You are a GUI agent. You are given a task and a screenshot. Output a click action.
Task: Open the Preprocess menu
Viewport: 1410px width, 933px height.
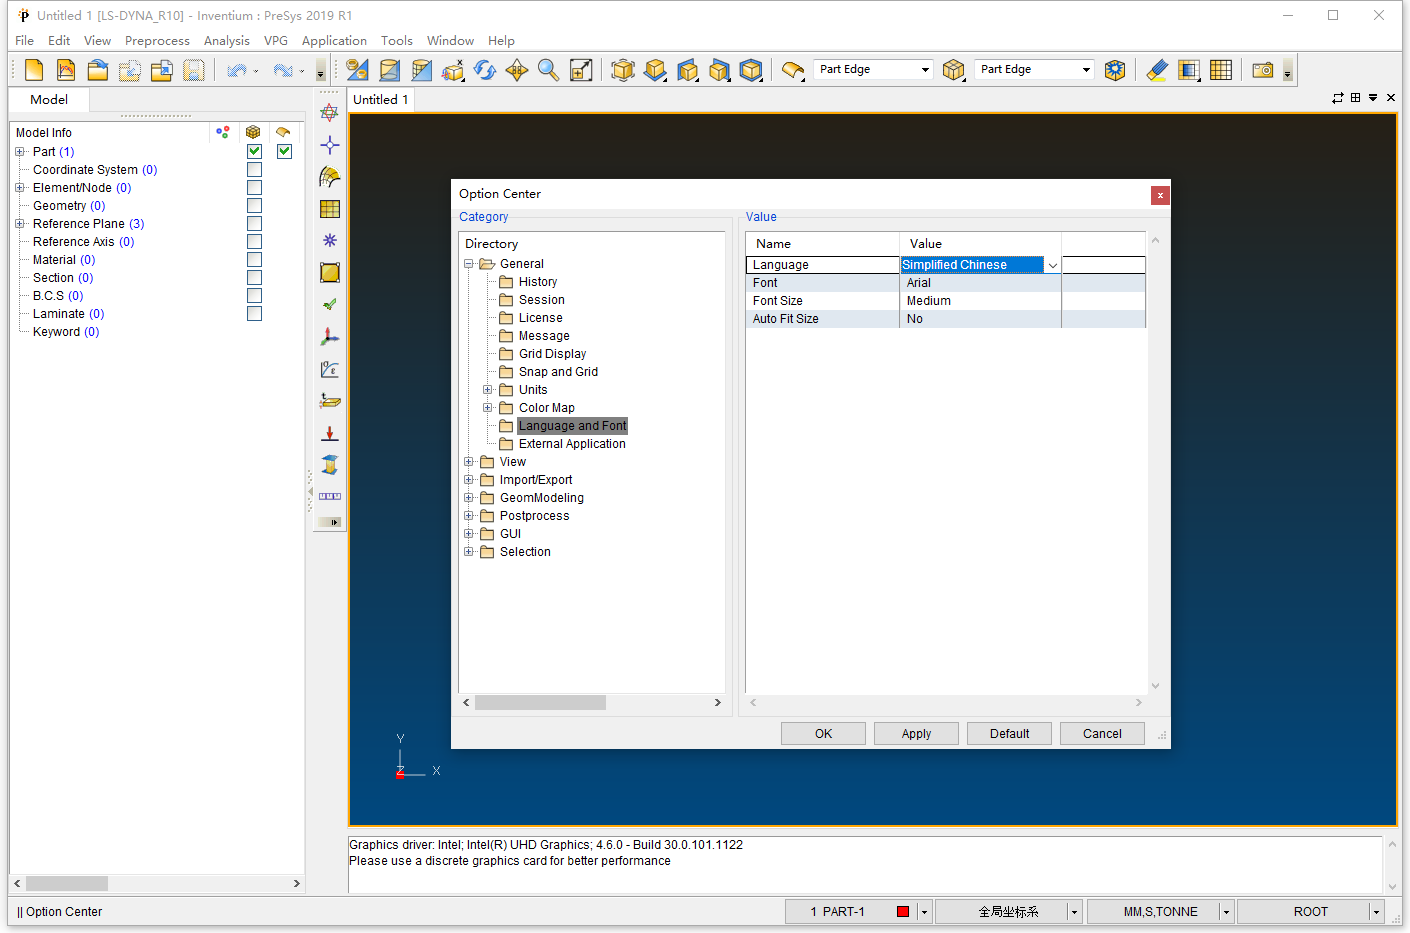pyautogui.click(x=157, y=41)
